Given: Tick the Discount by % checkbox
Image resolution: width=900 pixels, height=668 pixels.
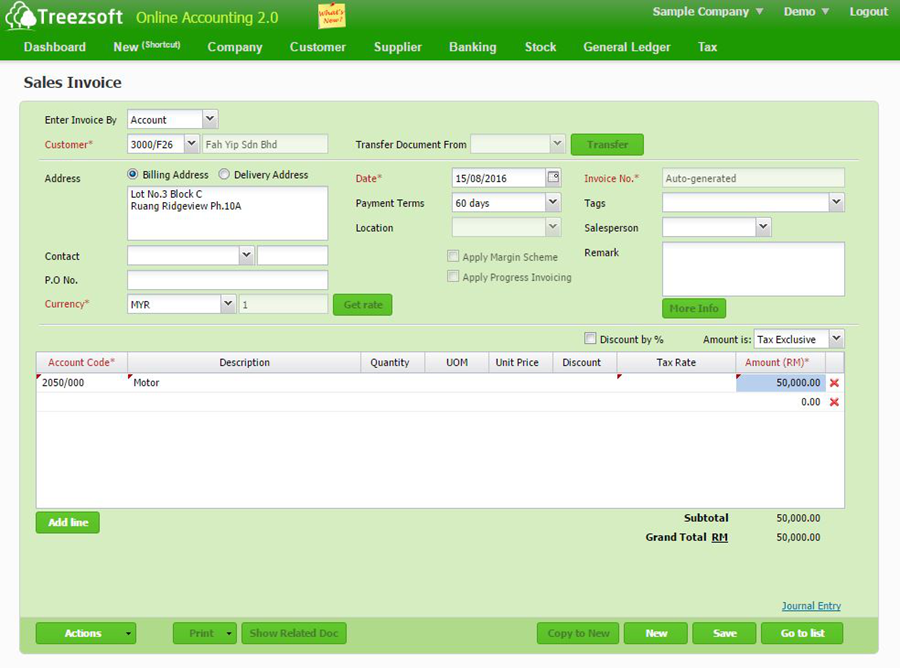Looking at the screenshot, I should point(590,339).
